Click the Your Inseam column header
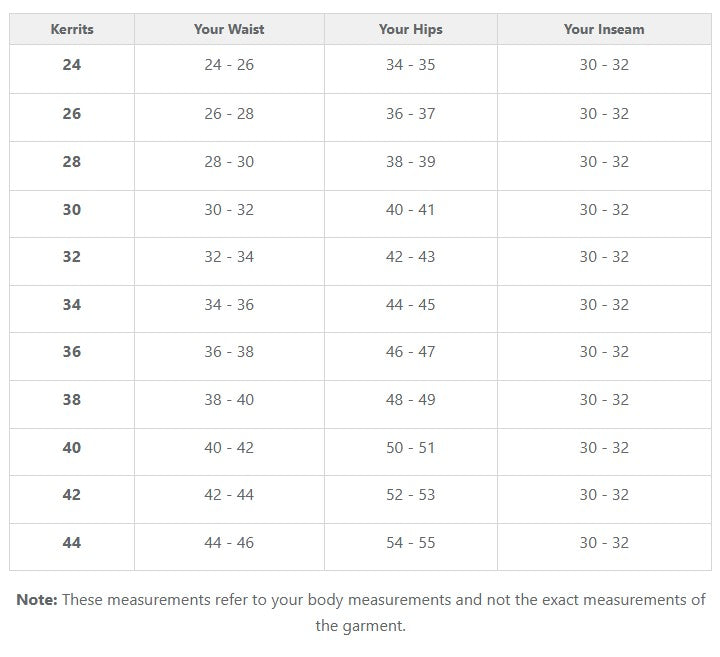This screenshot has height=657, width=720. [x=604, y=29]
